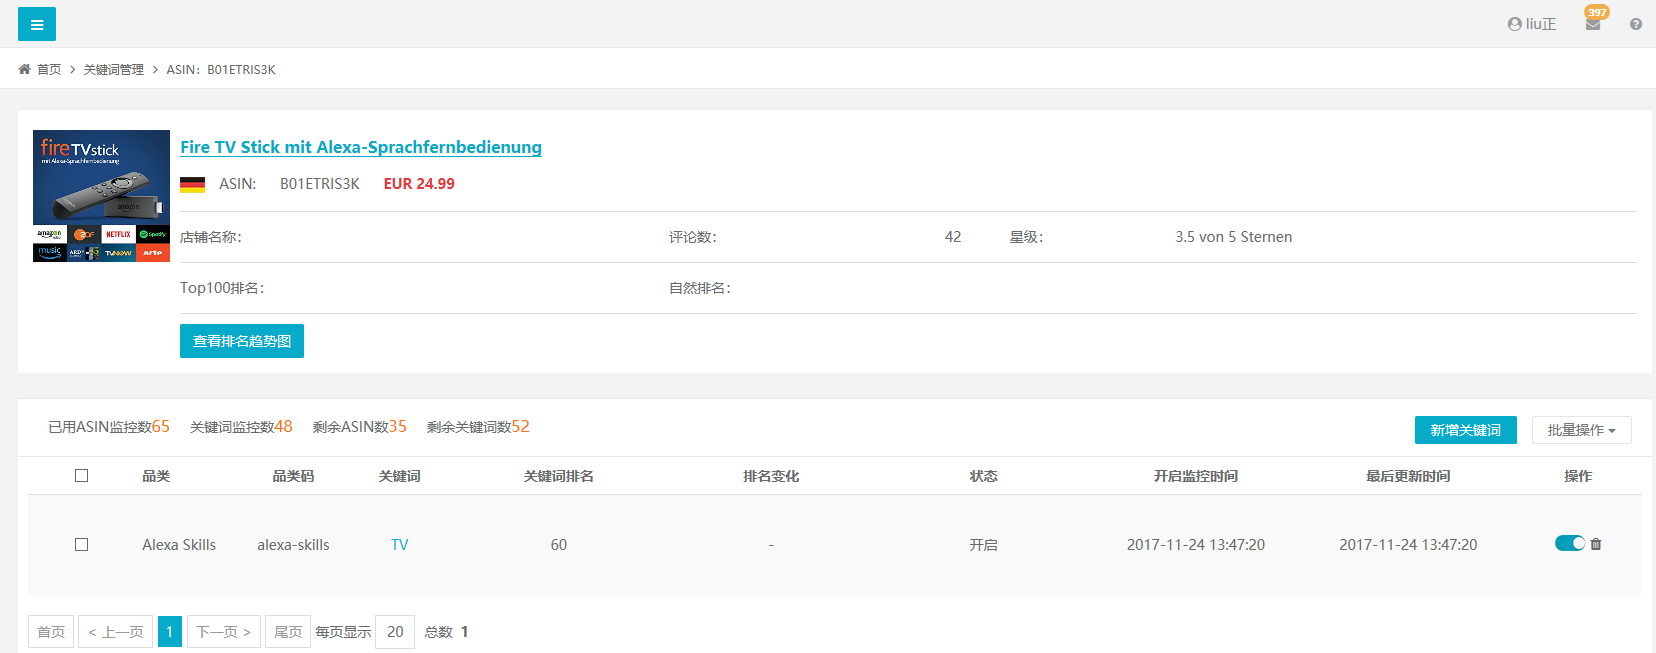This screenshot has width=1656, height=653.
Task: Open the TV keyword link
Action: coord(400,545)
